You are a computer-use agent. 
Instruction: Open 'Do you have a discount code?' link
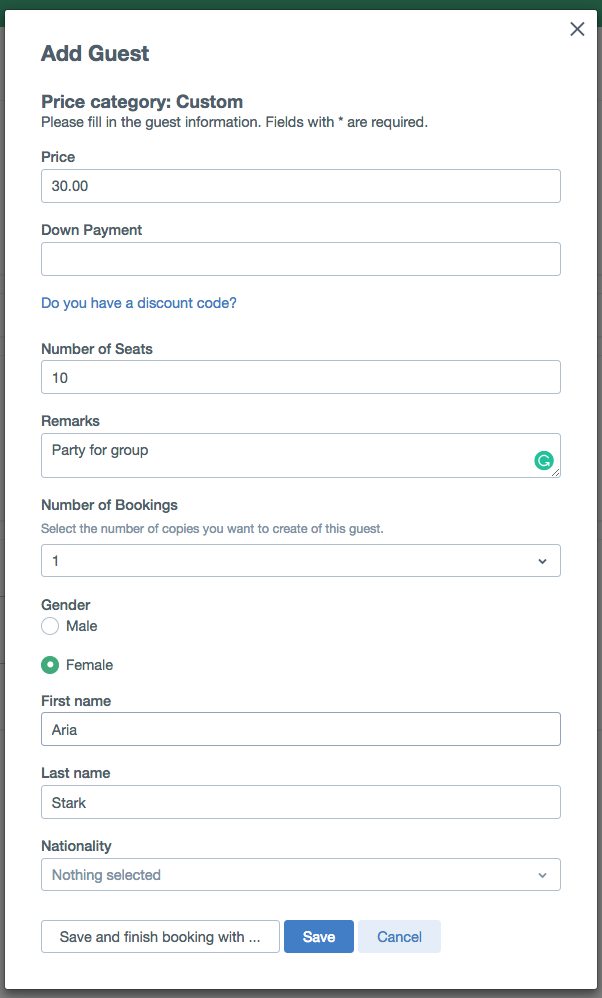139,303
